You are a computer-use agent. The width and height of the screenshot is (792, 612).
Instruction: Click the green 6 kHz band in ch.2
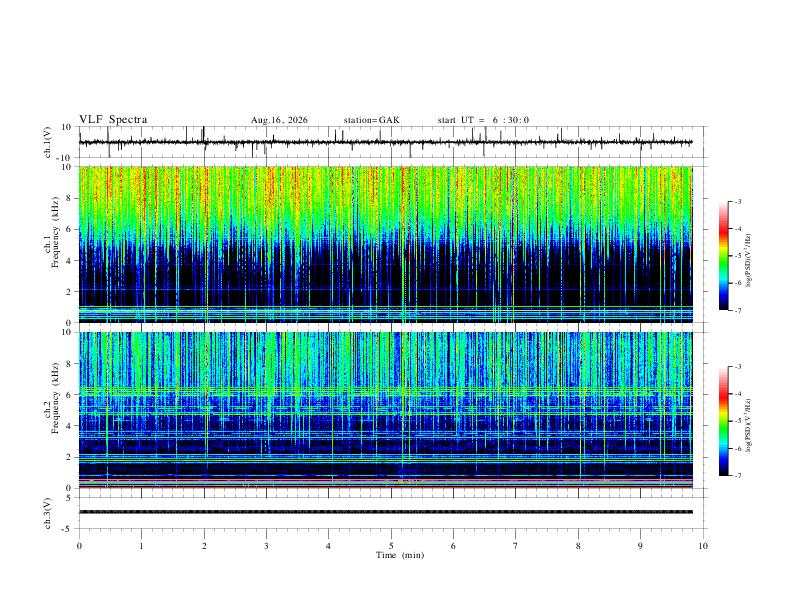point(385,390)
